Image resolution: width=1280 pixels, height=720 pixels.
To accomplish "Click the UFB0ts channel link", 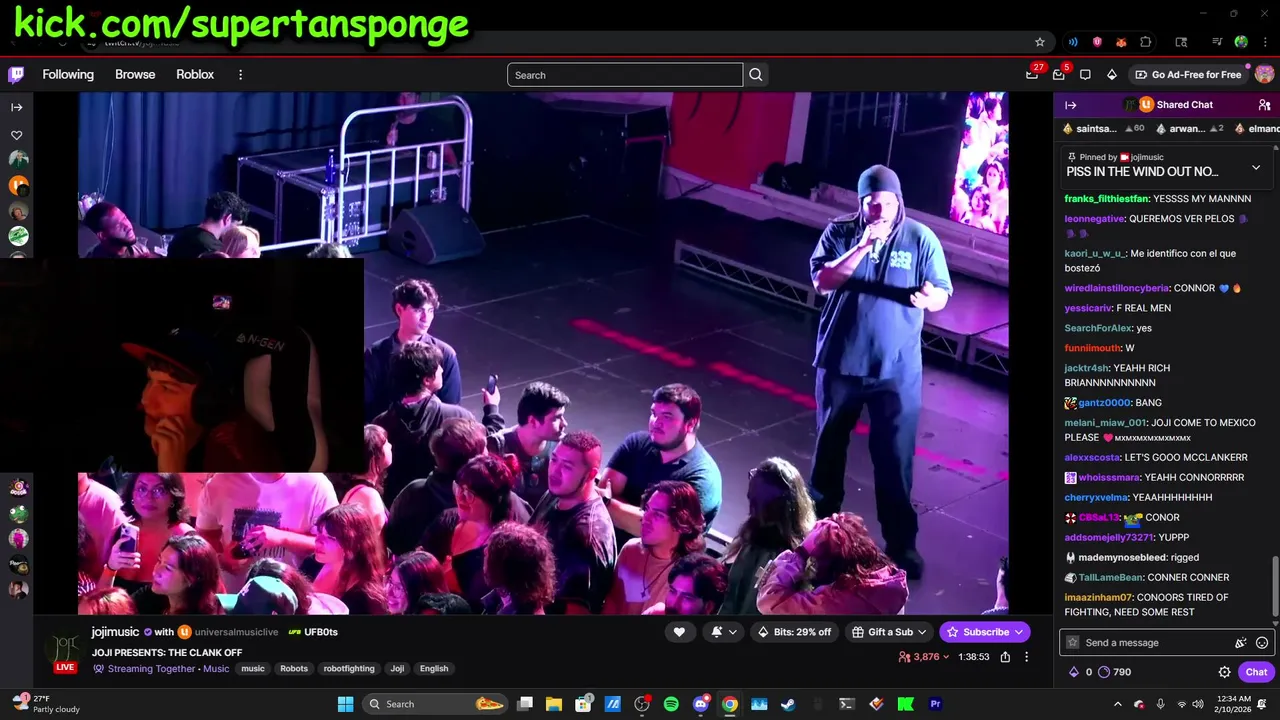I will click(321, 632).
